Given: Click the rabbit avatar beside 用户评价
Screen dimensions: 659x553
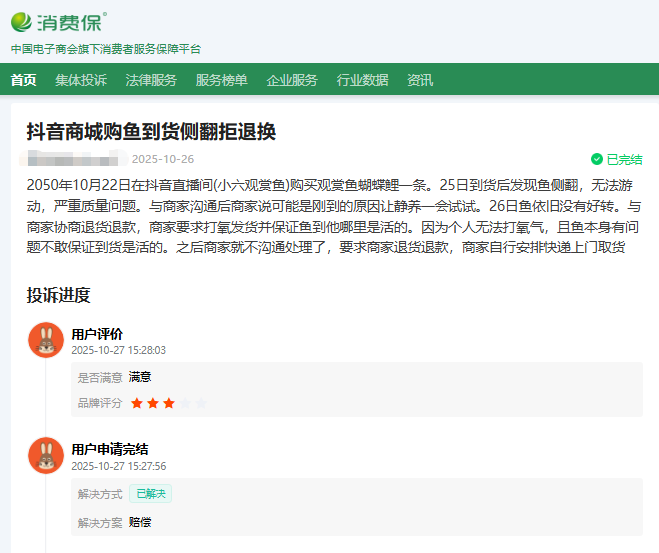Looking at the screenshot, I should [x=46, y=340].
